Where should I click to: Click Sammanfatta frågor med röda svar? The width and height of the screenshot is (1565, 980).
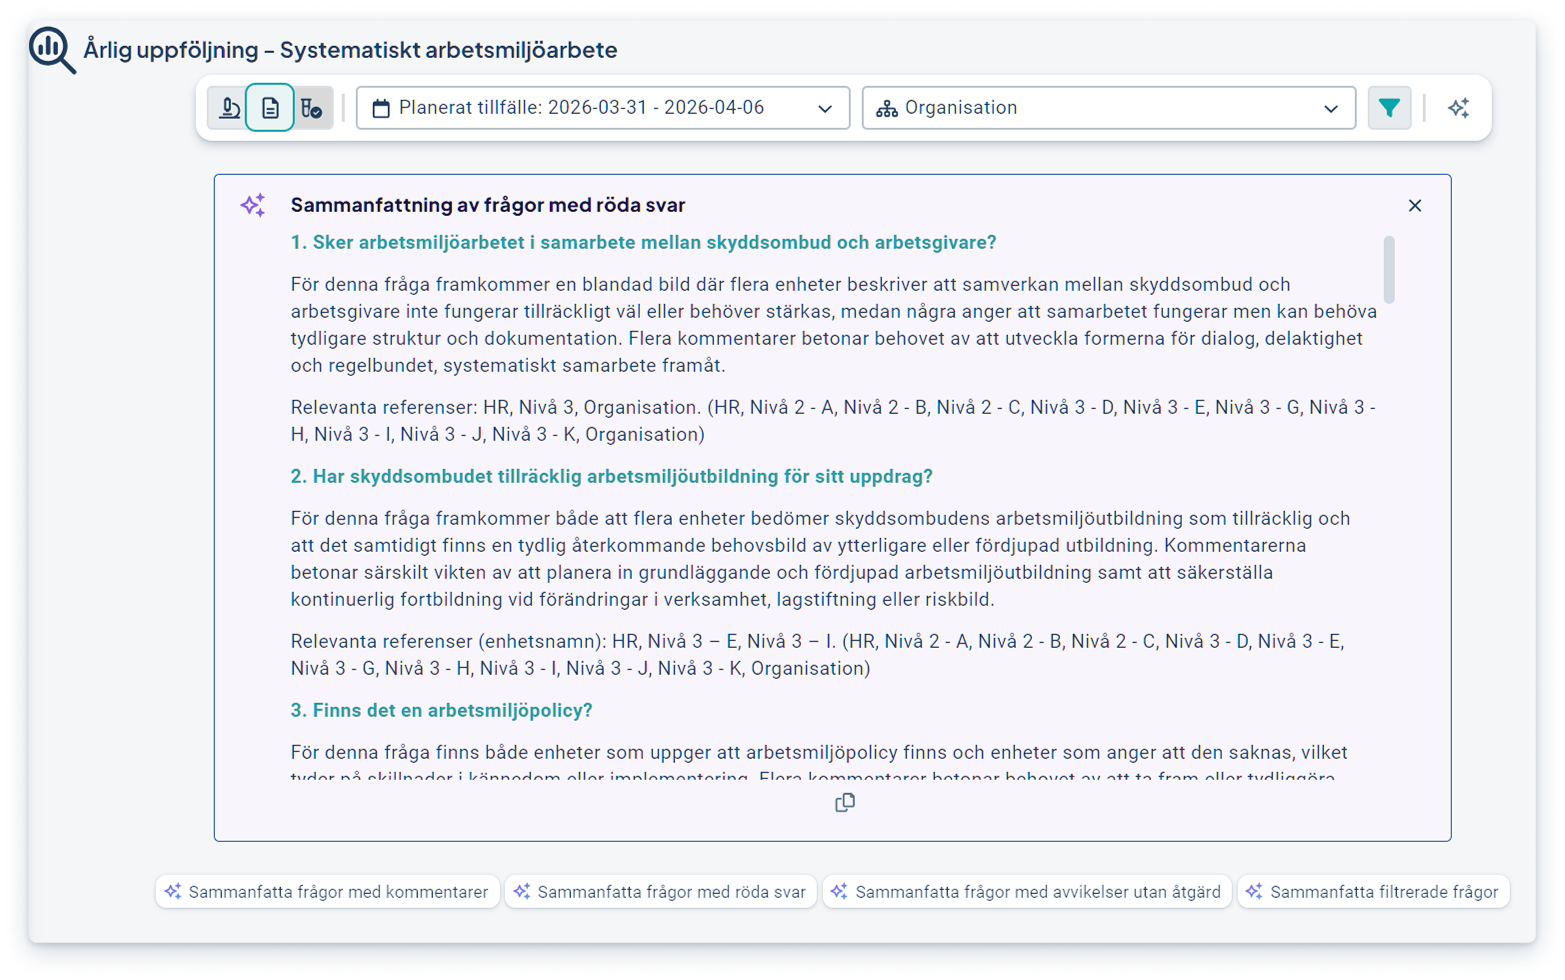click(x=660, y=892)
